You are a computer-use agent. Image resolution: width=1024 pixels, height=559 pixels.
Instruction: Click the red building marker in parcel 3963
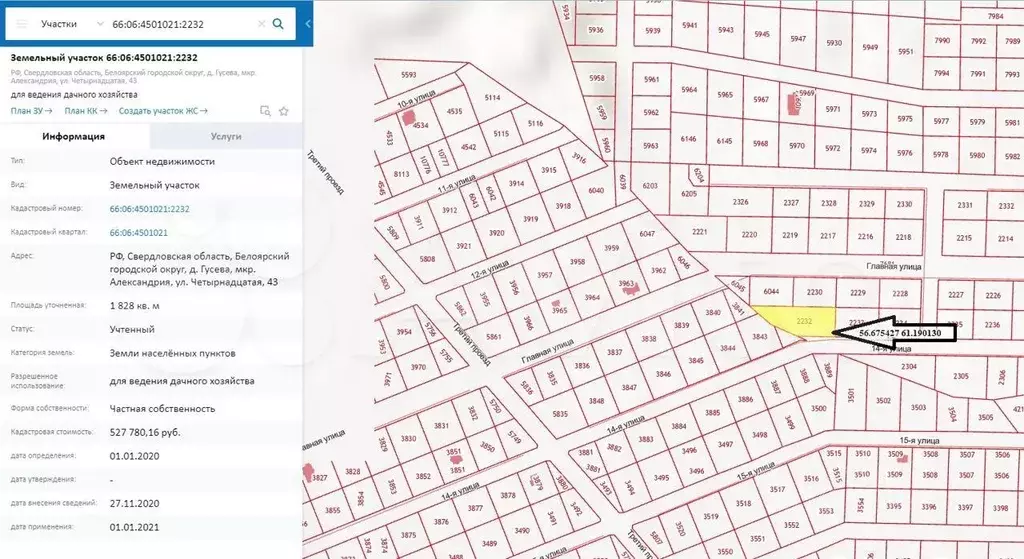click(x=630, y=290)
